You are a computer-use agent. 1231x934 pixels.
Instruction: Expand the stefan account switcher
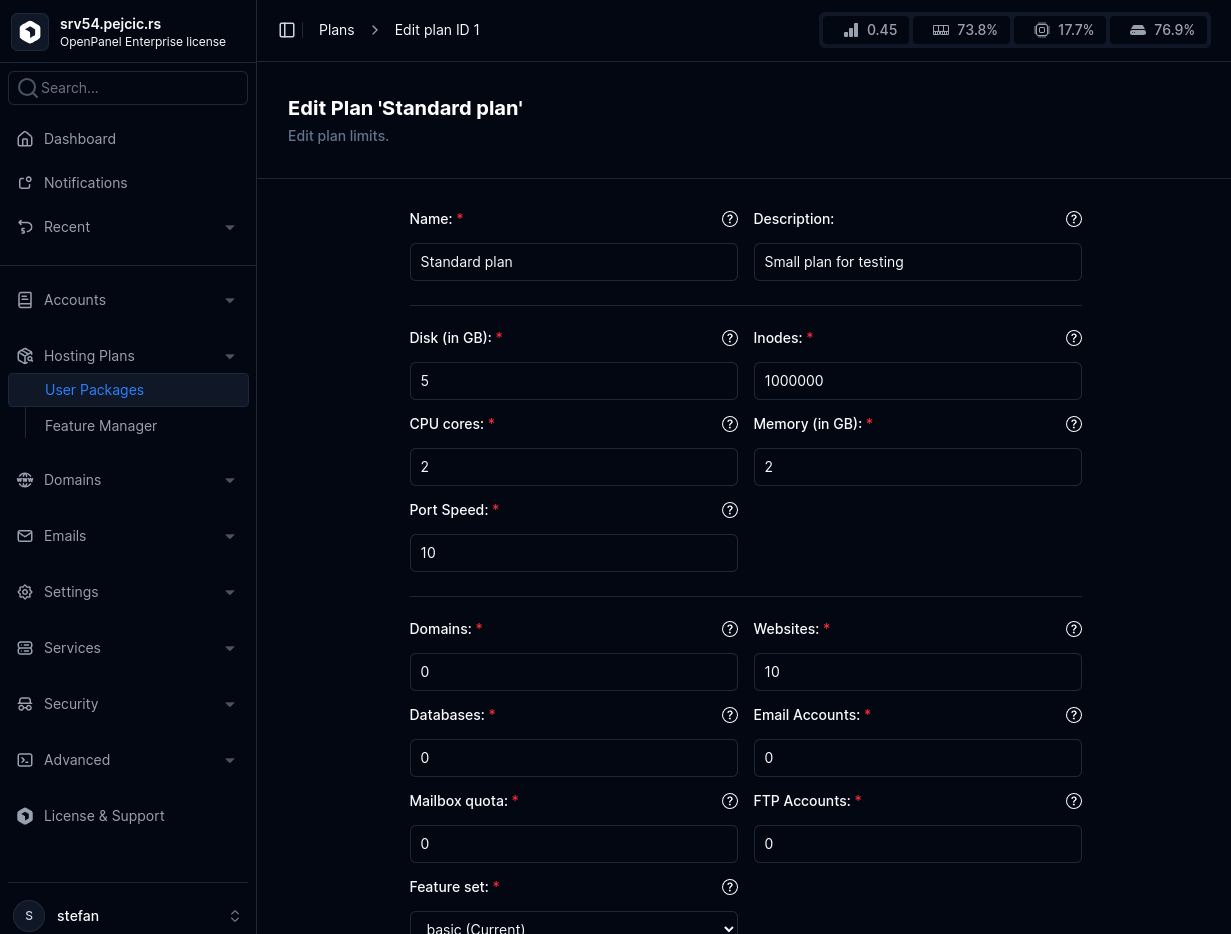click(235, 916)
